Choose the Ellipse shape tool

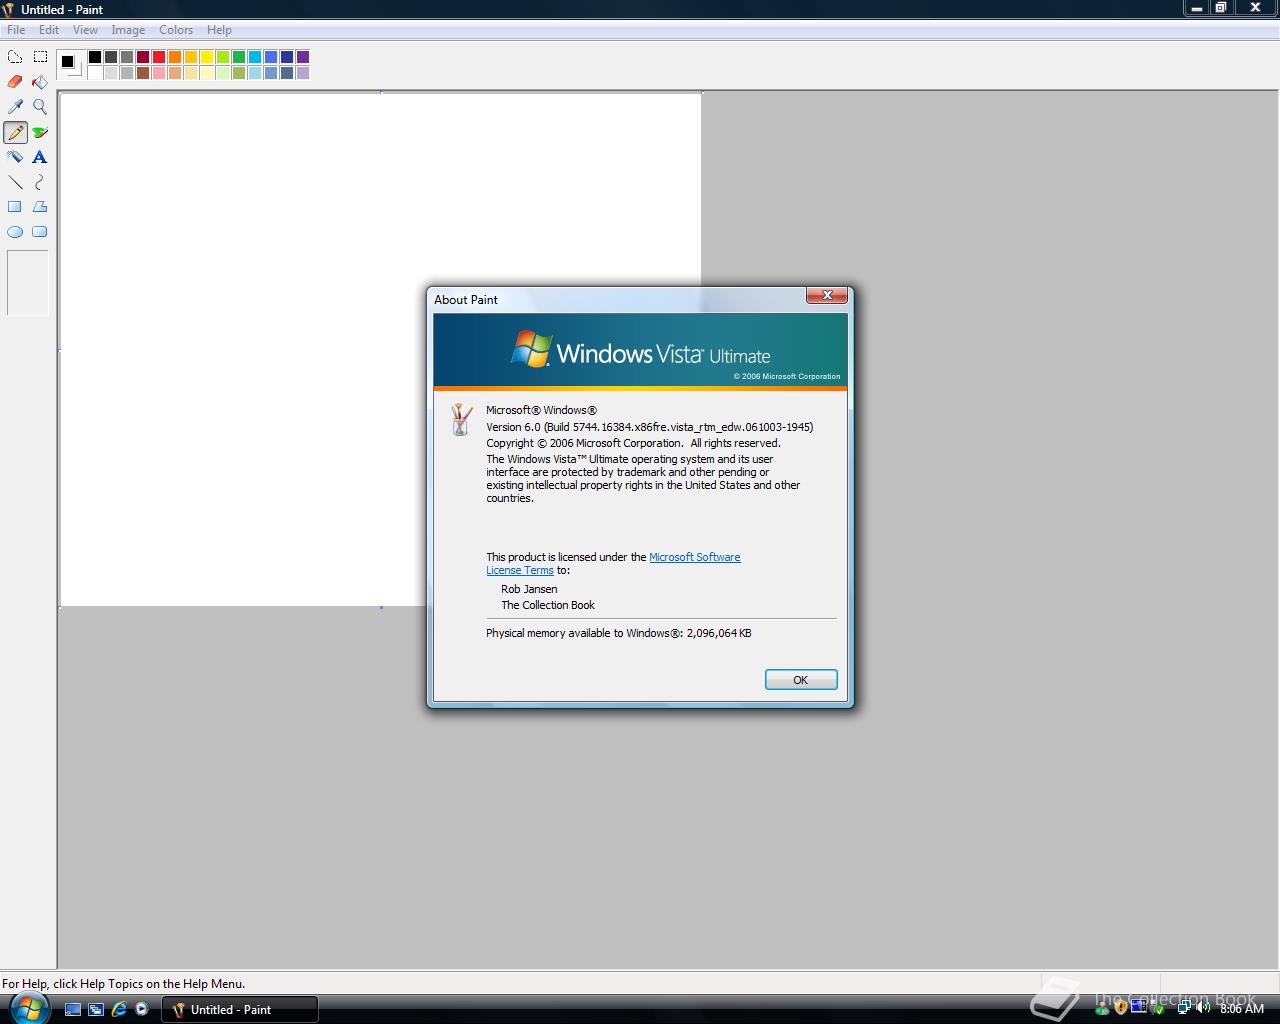15,232
